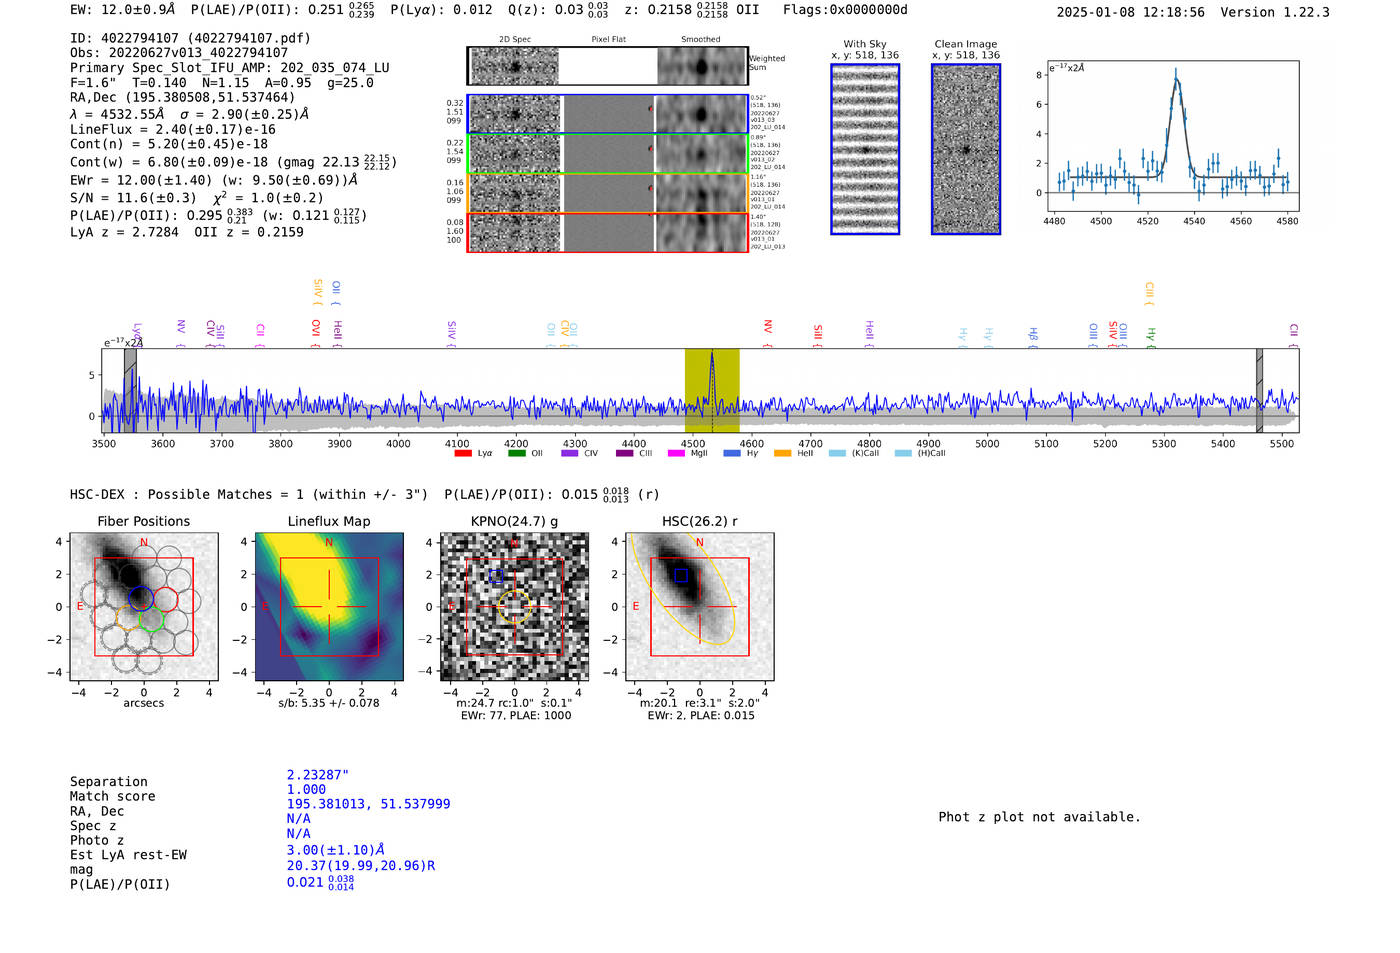Click the violet CIV legend swatch
This screenshot has height=953, width=1400.
click(569, 453)
